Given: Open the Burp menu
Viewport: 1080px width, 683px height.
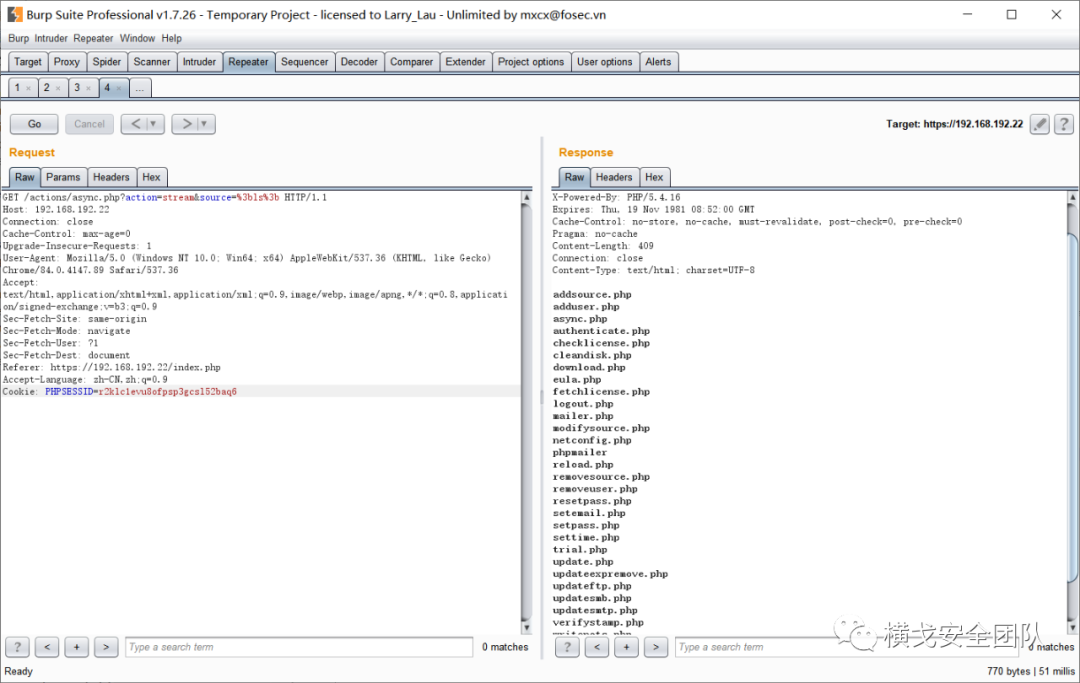Looking at the screenshot, I should [19, 39].
